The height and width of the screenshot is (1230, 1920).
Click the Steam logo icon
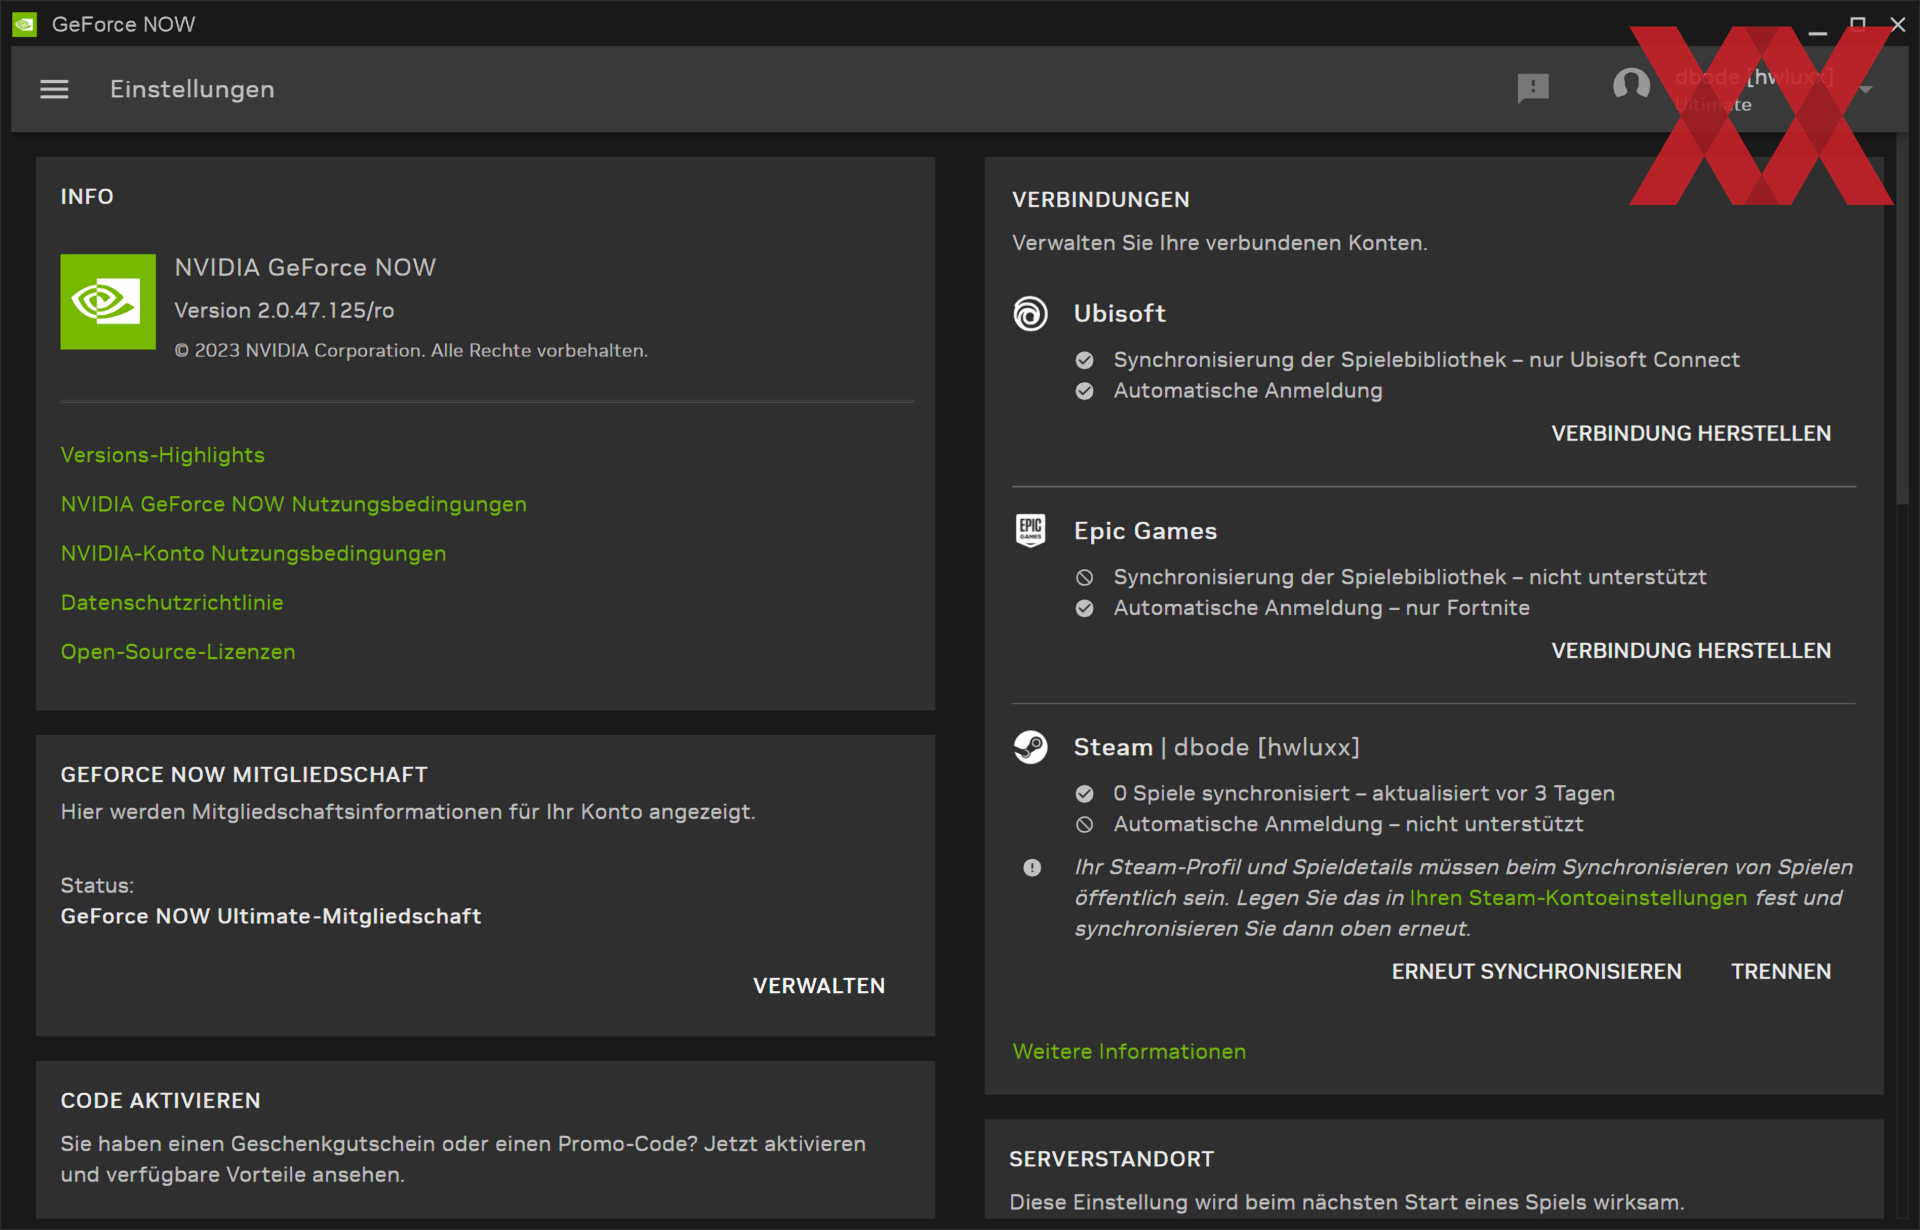coord(1030,747)
